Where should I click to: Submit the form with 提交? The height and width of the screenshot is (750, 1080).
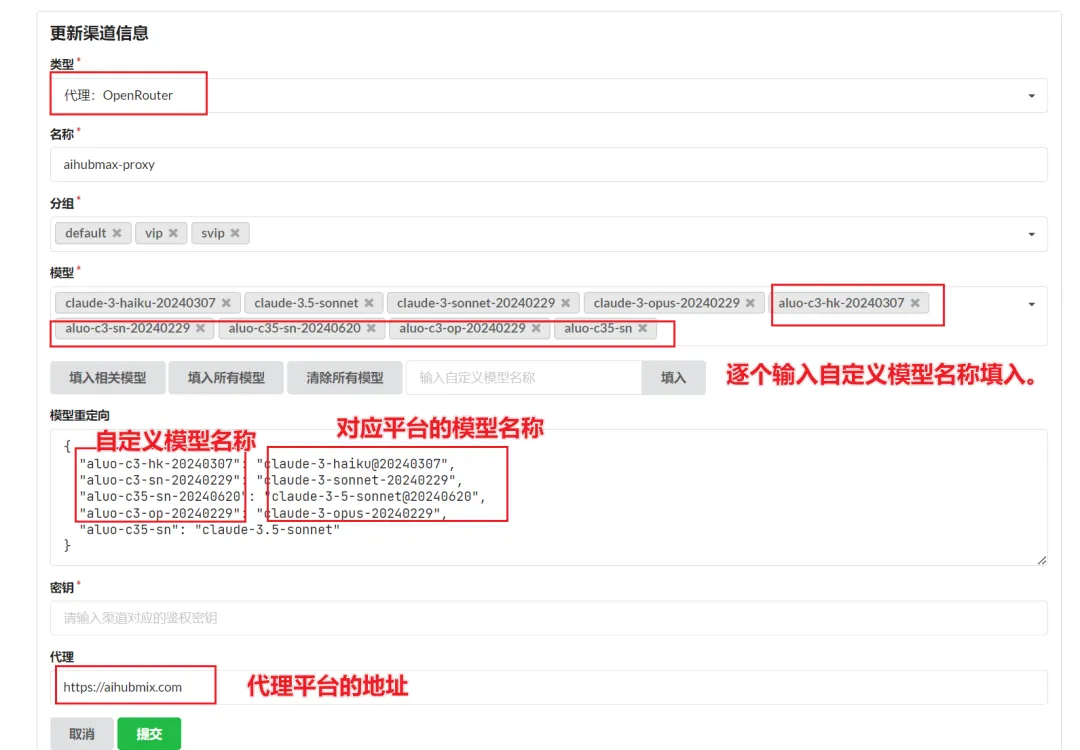[x=149, y=734]
